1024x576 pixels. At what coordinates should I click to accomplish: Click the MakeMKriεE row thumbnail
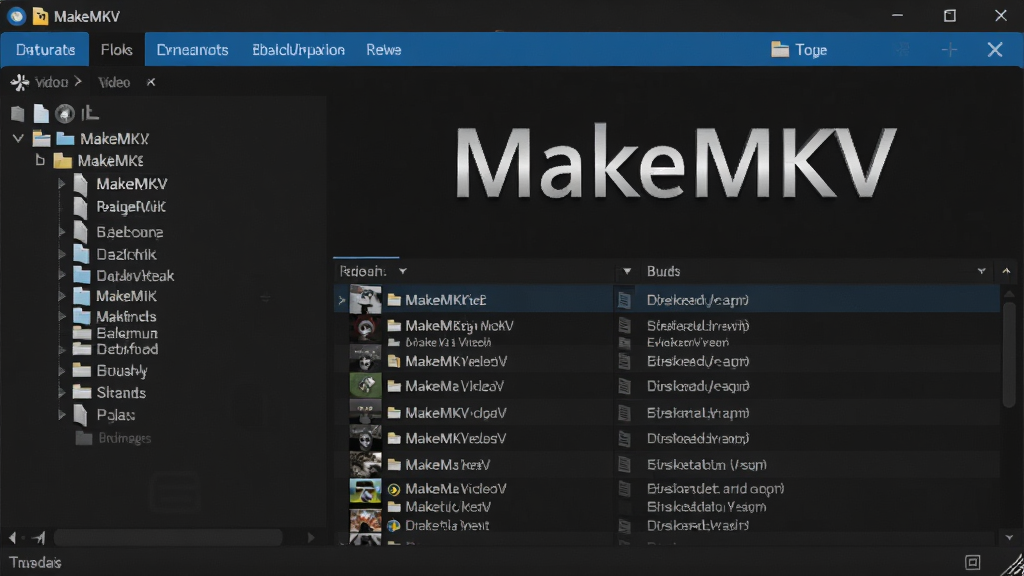[x=365, y=300]
